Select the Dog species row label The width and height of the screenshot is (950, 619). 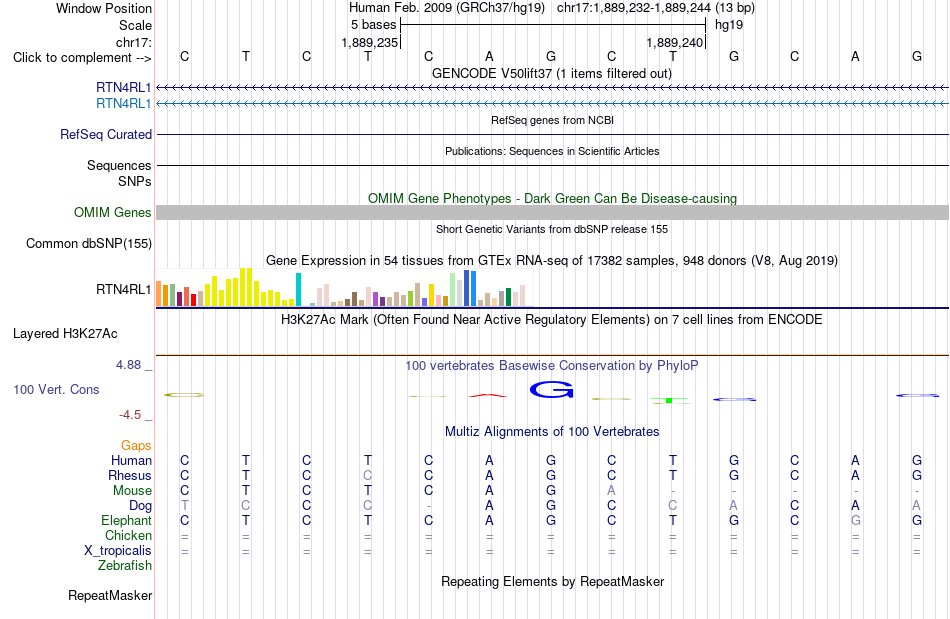pos(140,506)
